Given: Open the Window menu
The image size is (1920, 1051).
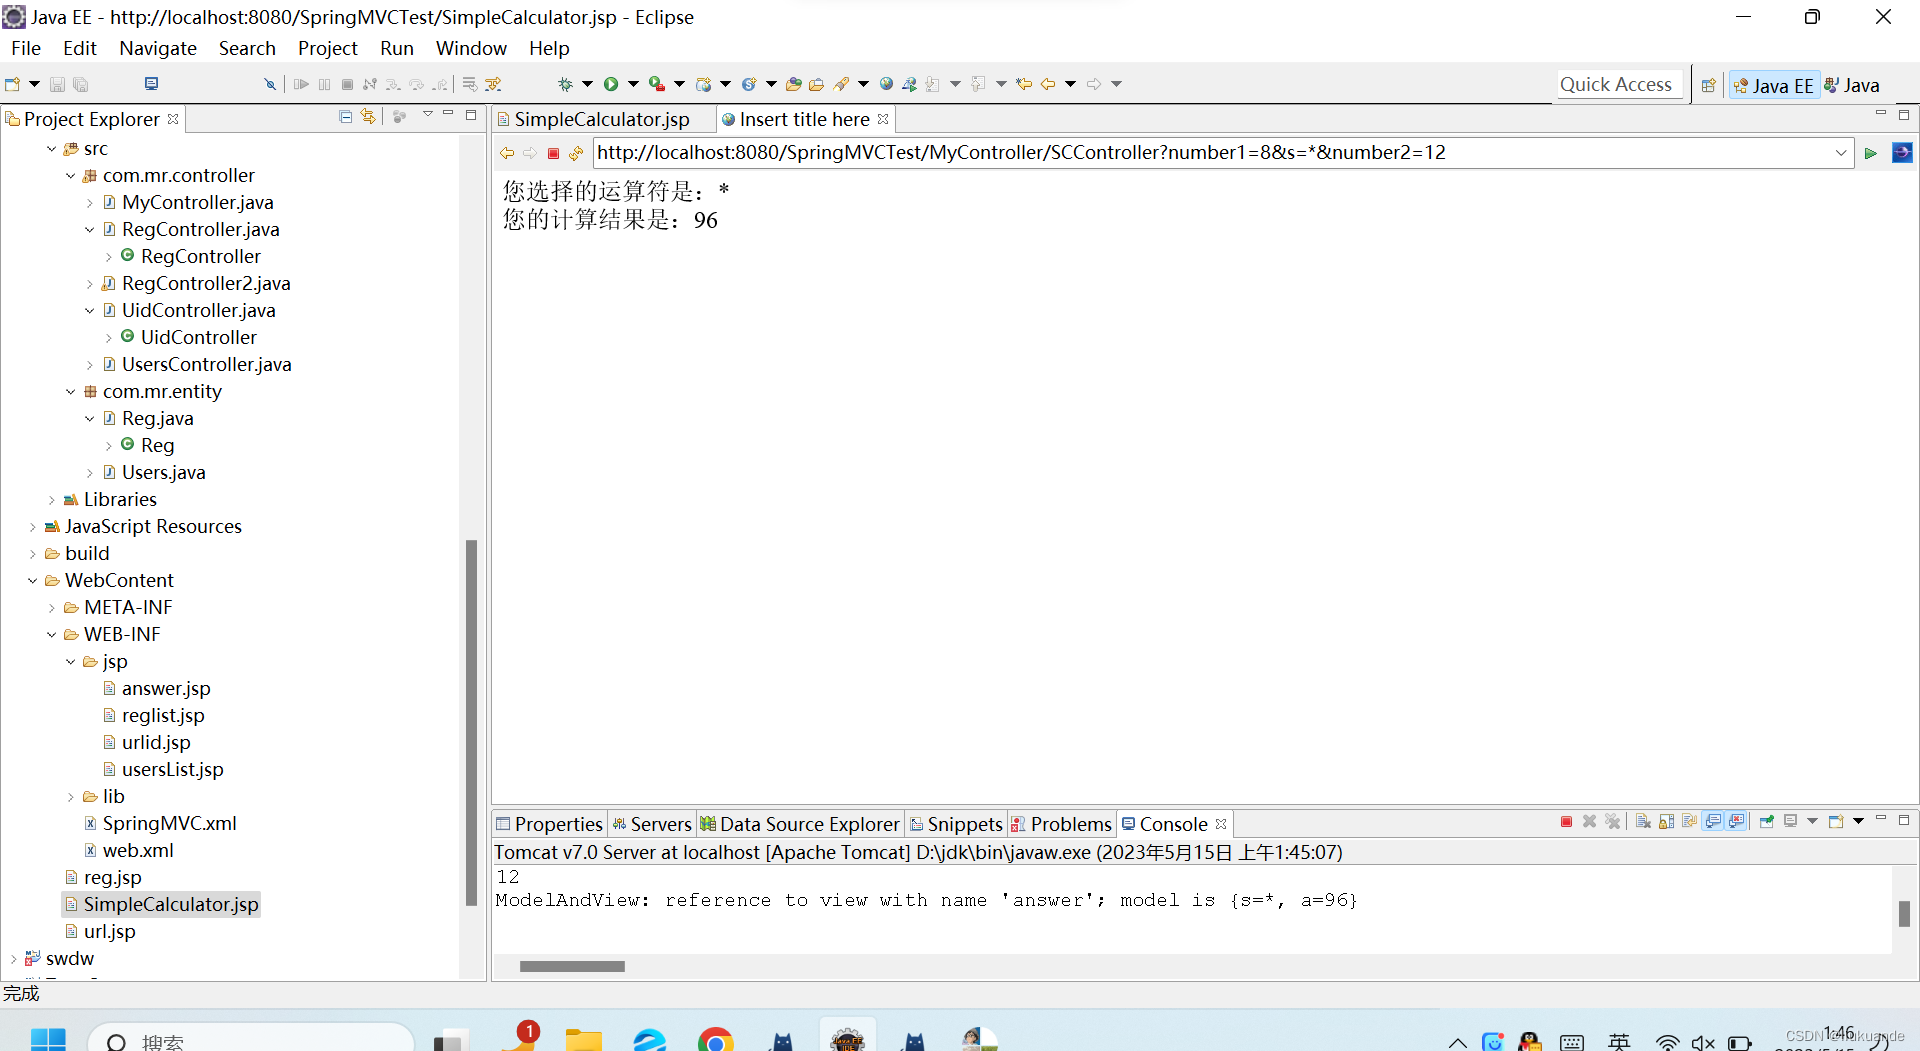Looking at the screenshot, I should point(471,48).
